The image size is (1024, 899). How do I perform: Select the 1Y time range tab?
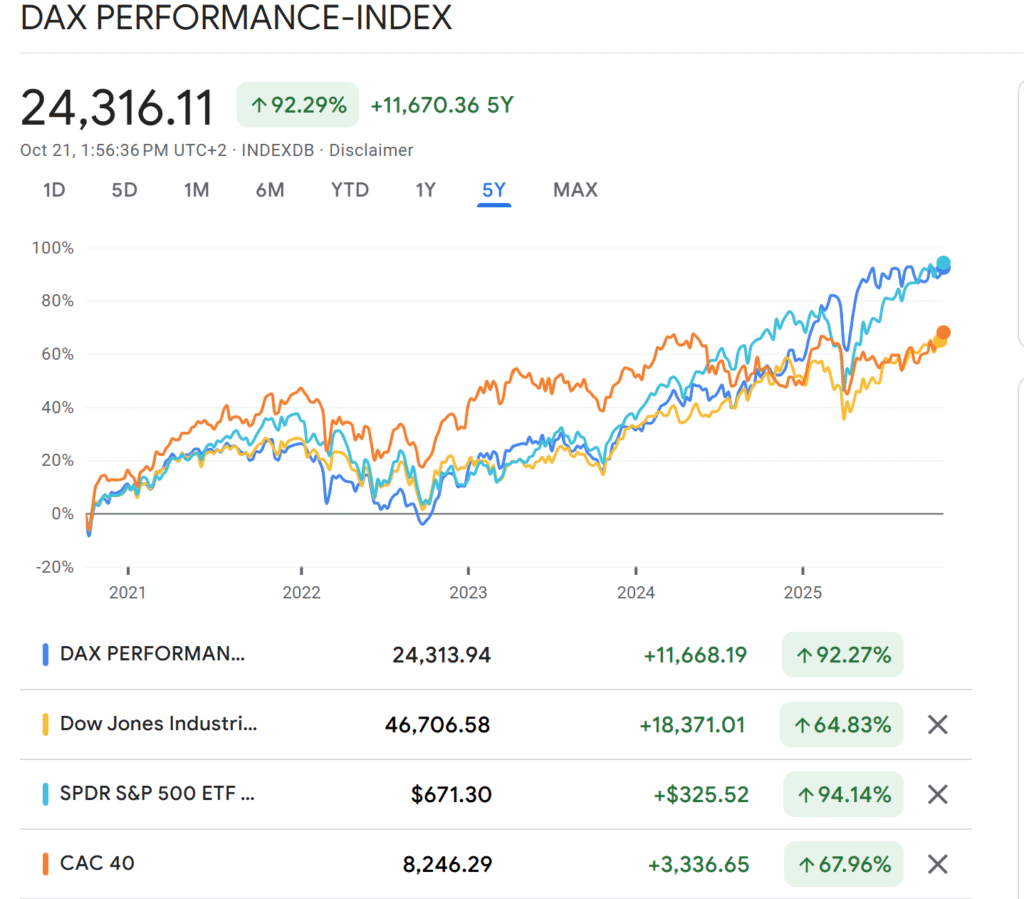click(x=426, y=190)
